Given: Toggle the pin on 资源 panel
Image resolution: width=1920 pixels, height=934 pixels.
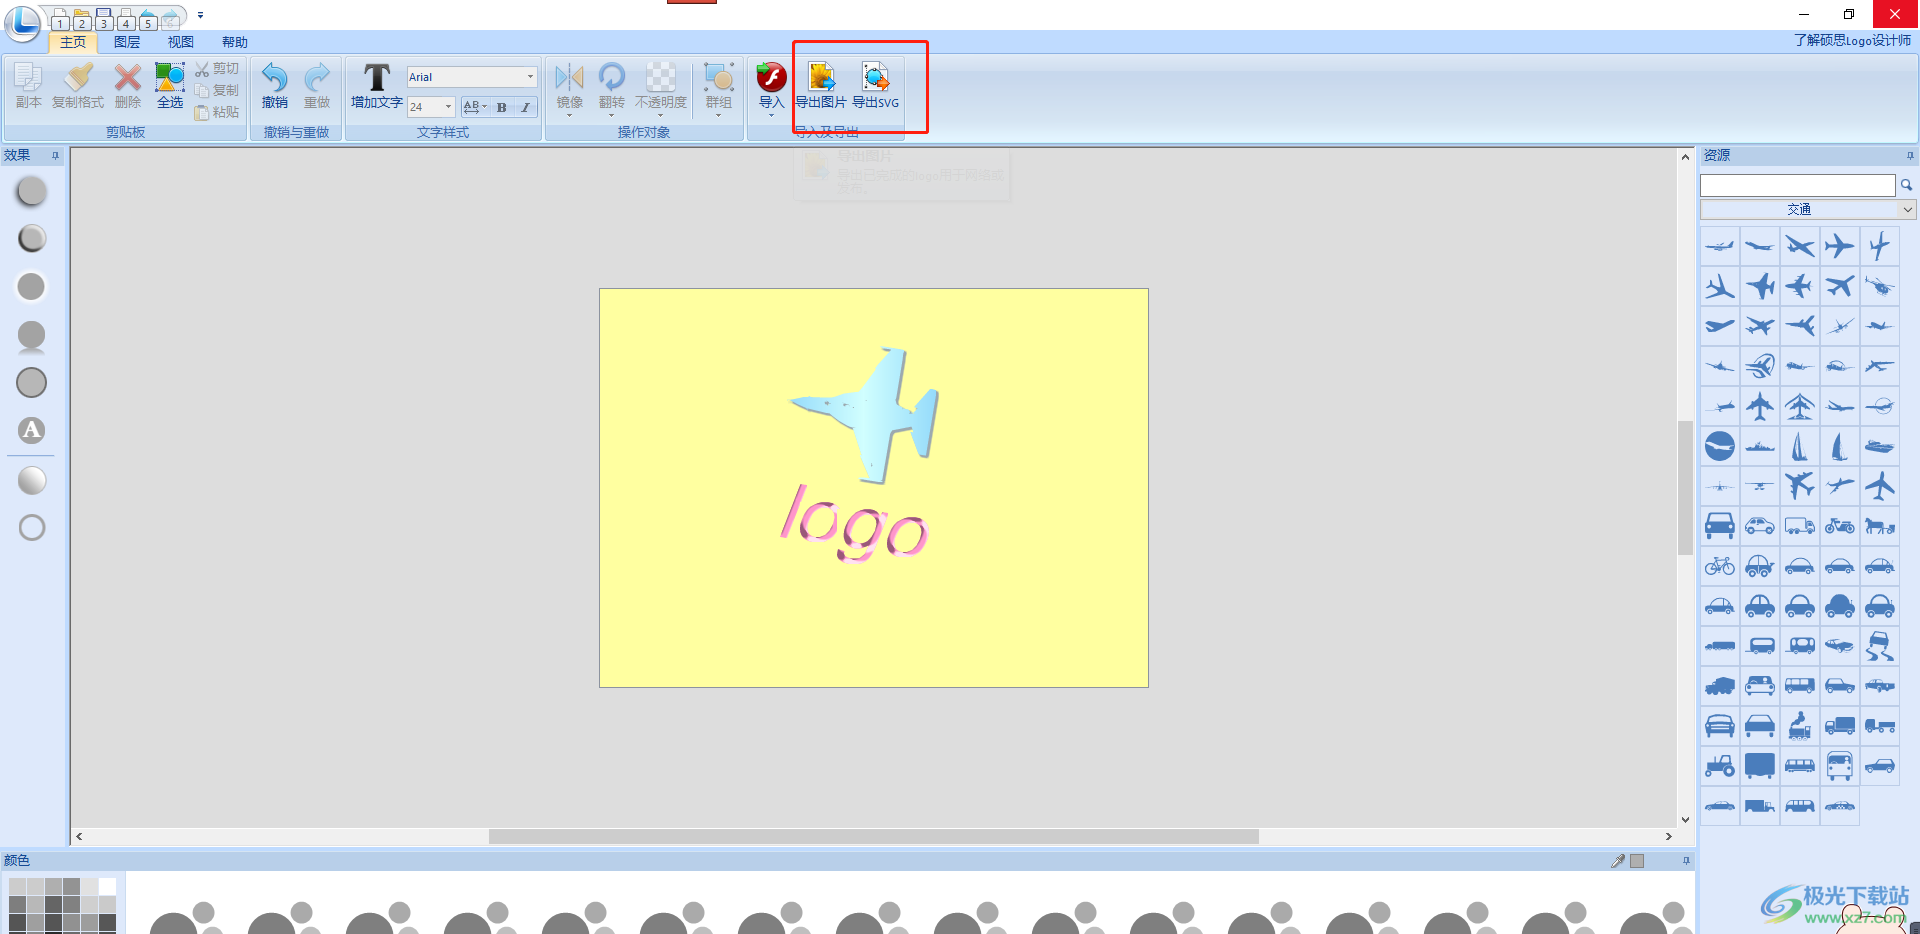Looking at the screenshot, I should (x=1910, y=155).
